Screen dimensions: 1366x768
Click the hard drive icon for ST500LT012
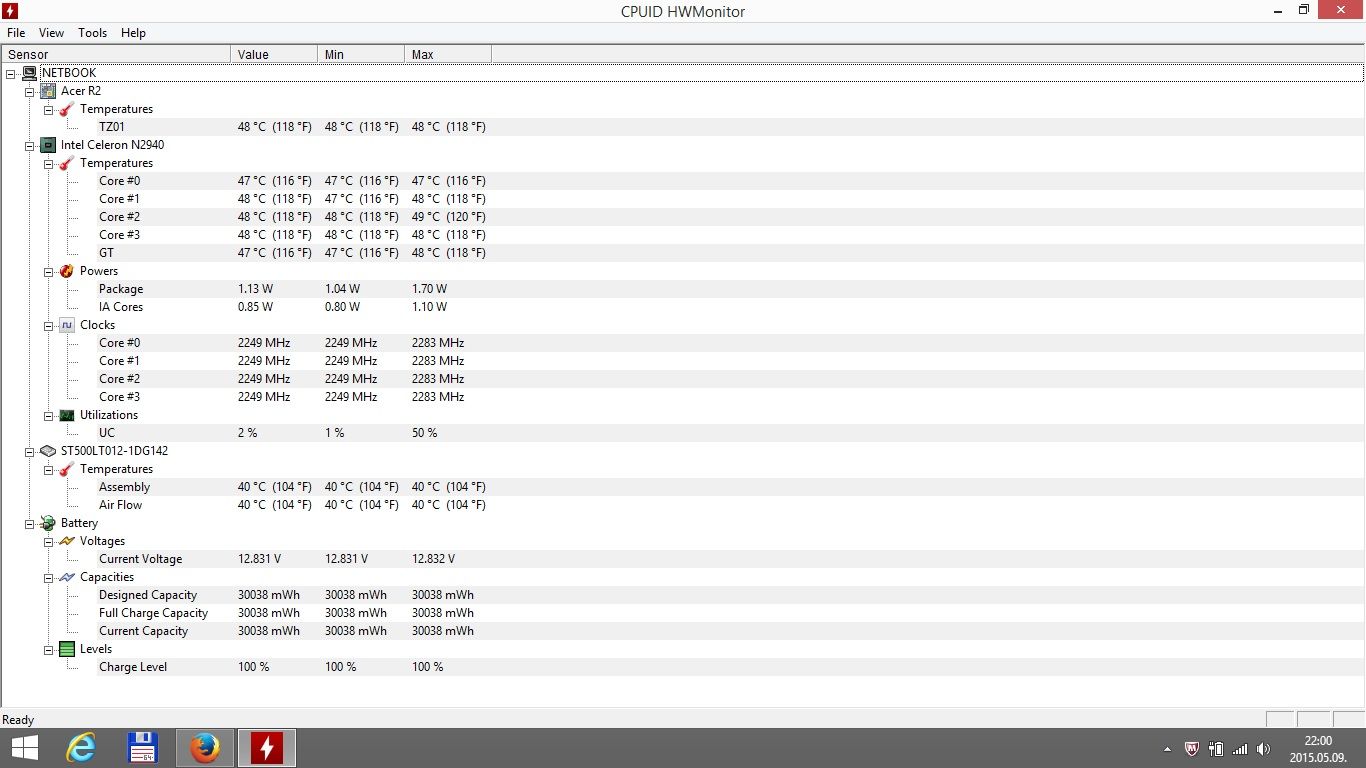coord(48,451)
